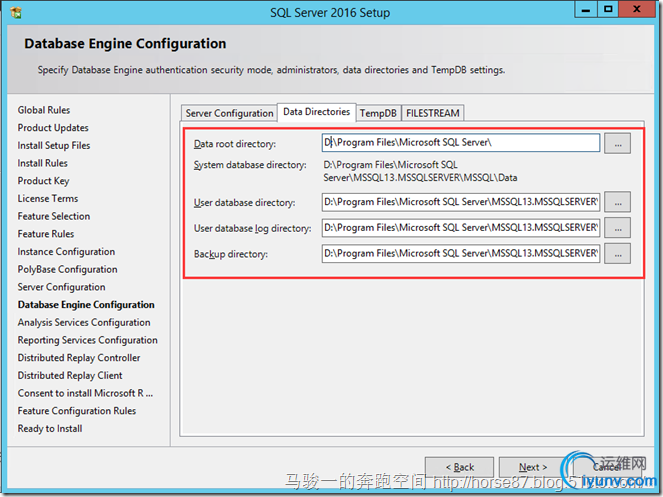The height and width of the screenshot is (497, 663).
Task: Select PolyBase Configuration step
Action: point(68,269)
